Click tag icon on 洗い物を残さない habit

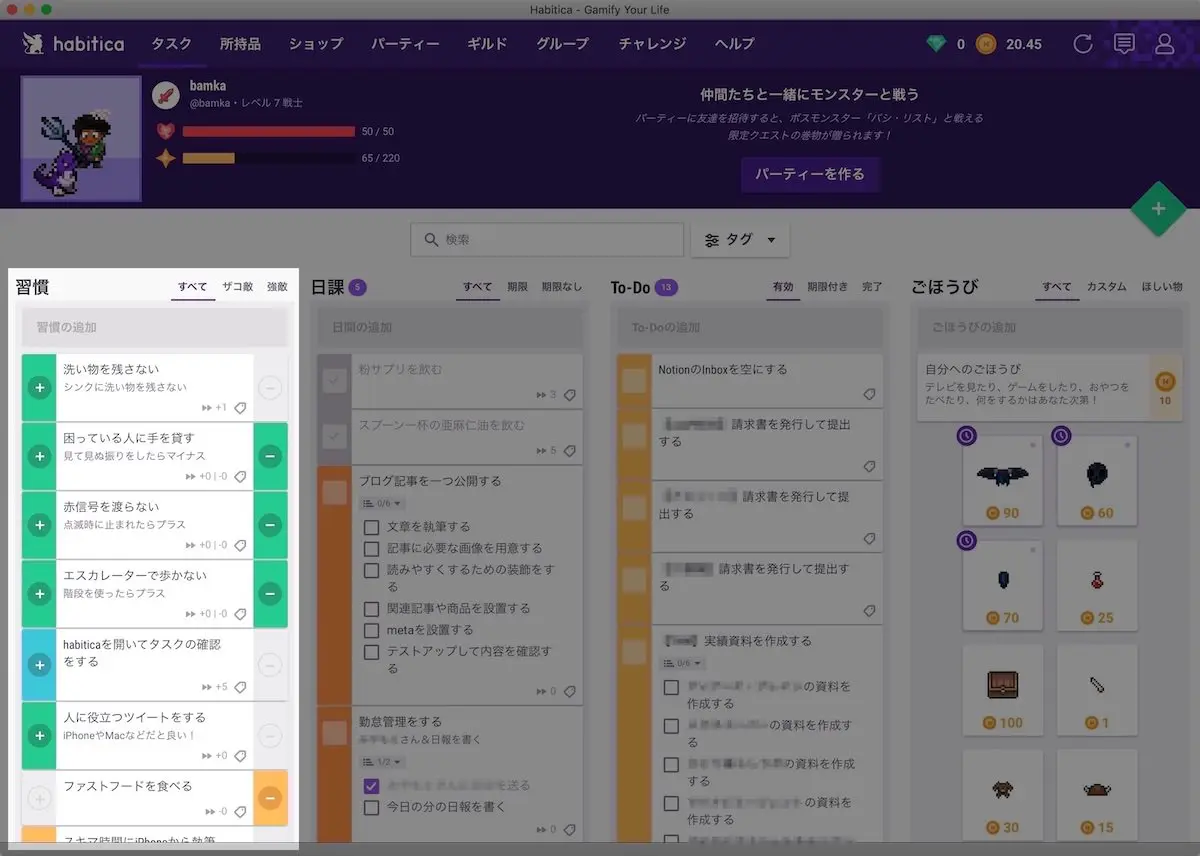click(x=240, y=408)
